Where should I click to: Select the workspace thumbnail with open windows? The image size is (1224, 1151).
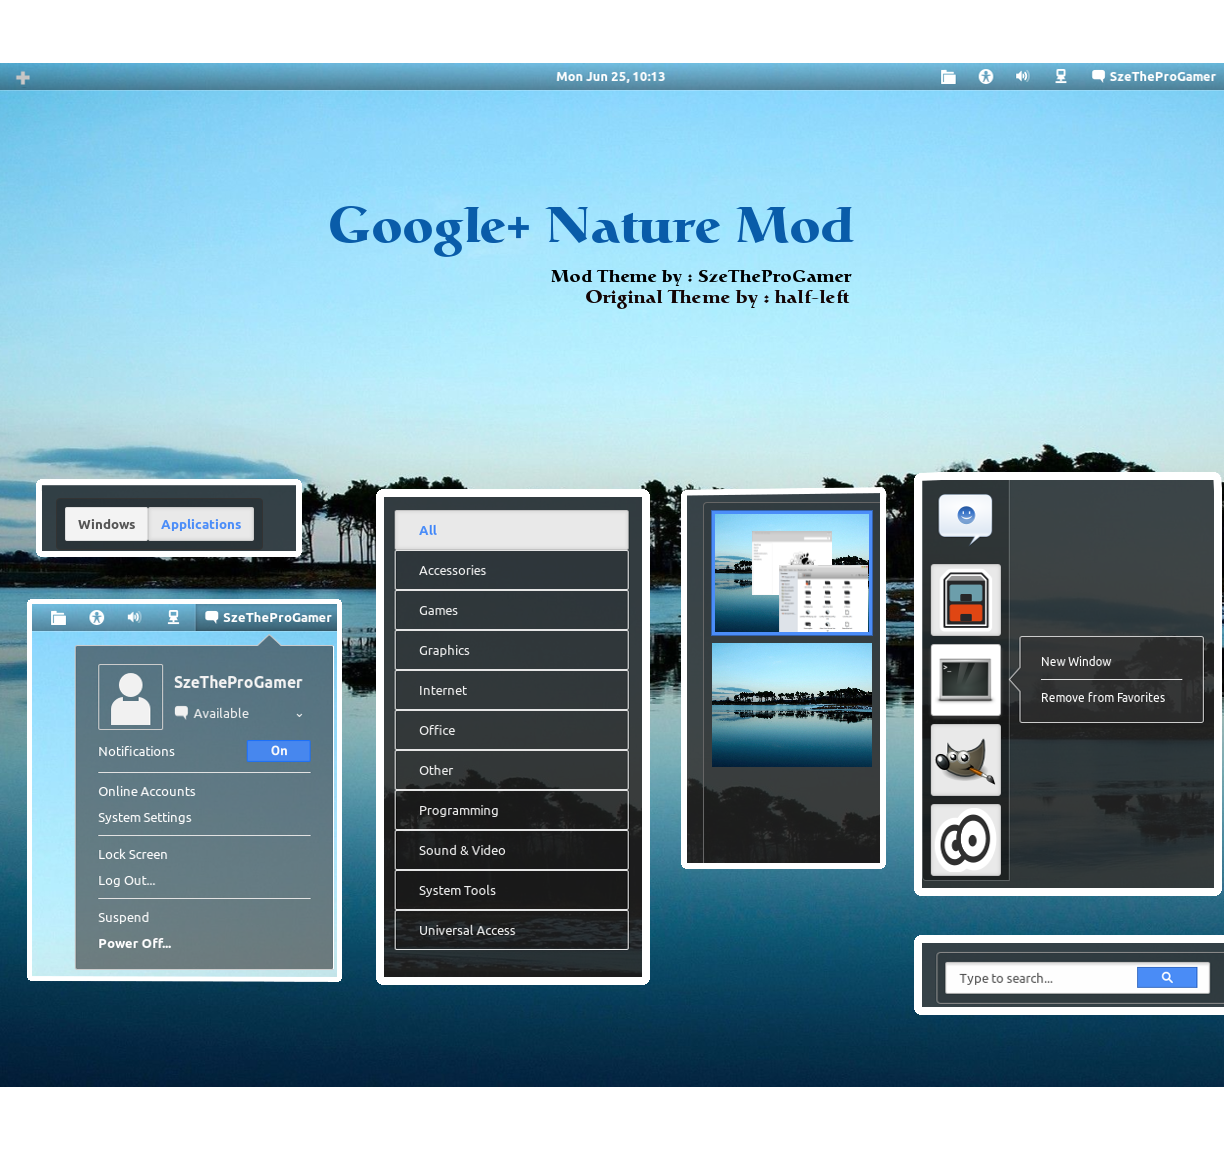[792, 573]
